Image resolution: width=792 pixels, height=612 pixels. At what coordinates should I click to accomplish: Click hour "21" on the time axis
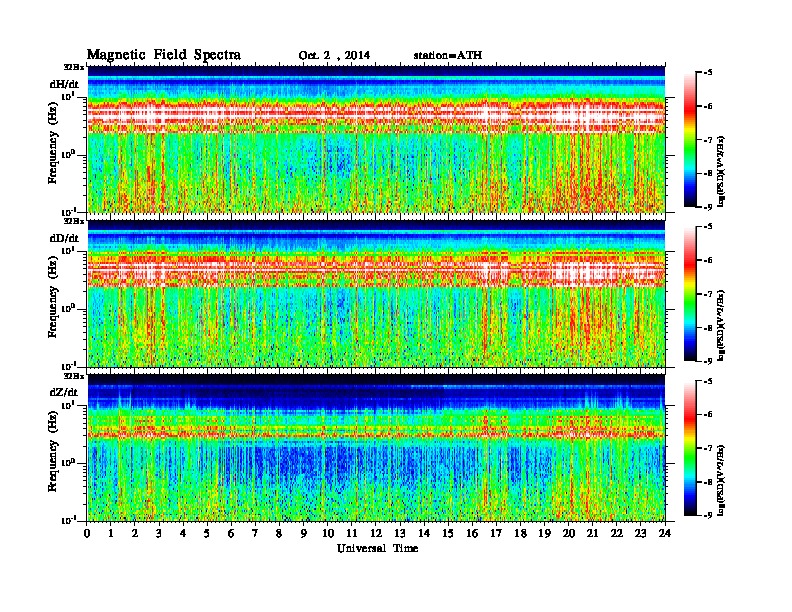[x=592, y=534]
